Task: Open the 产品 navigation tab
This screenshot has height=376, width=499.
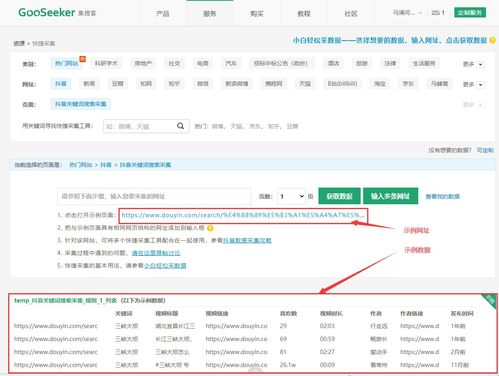Action: 163,14
